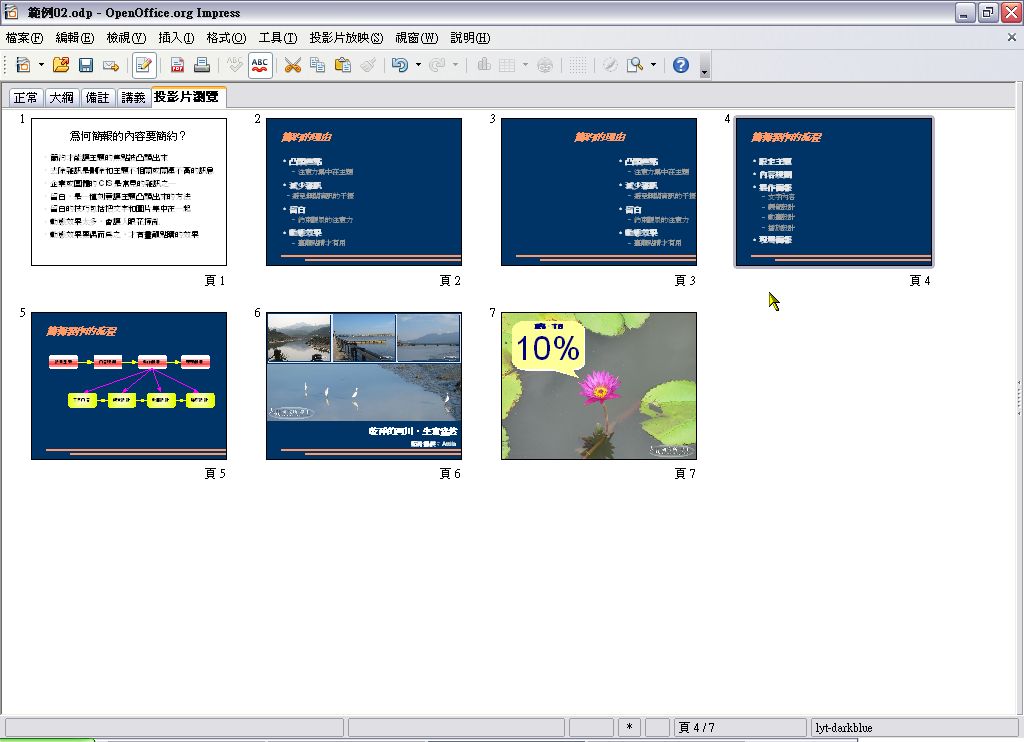Screen dimensions: 1024x742
Task: Click lyt-darkblue field in status bar
Action: [913, 728]
